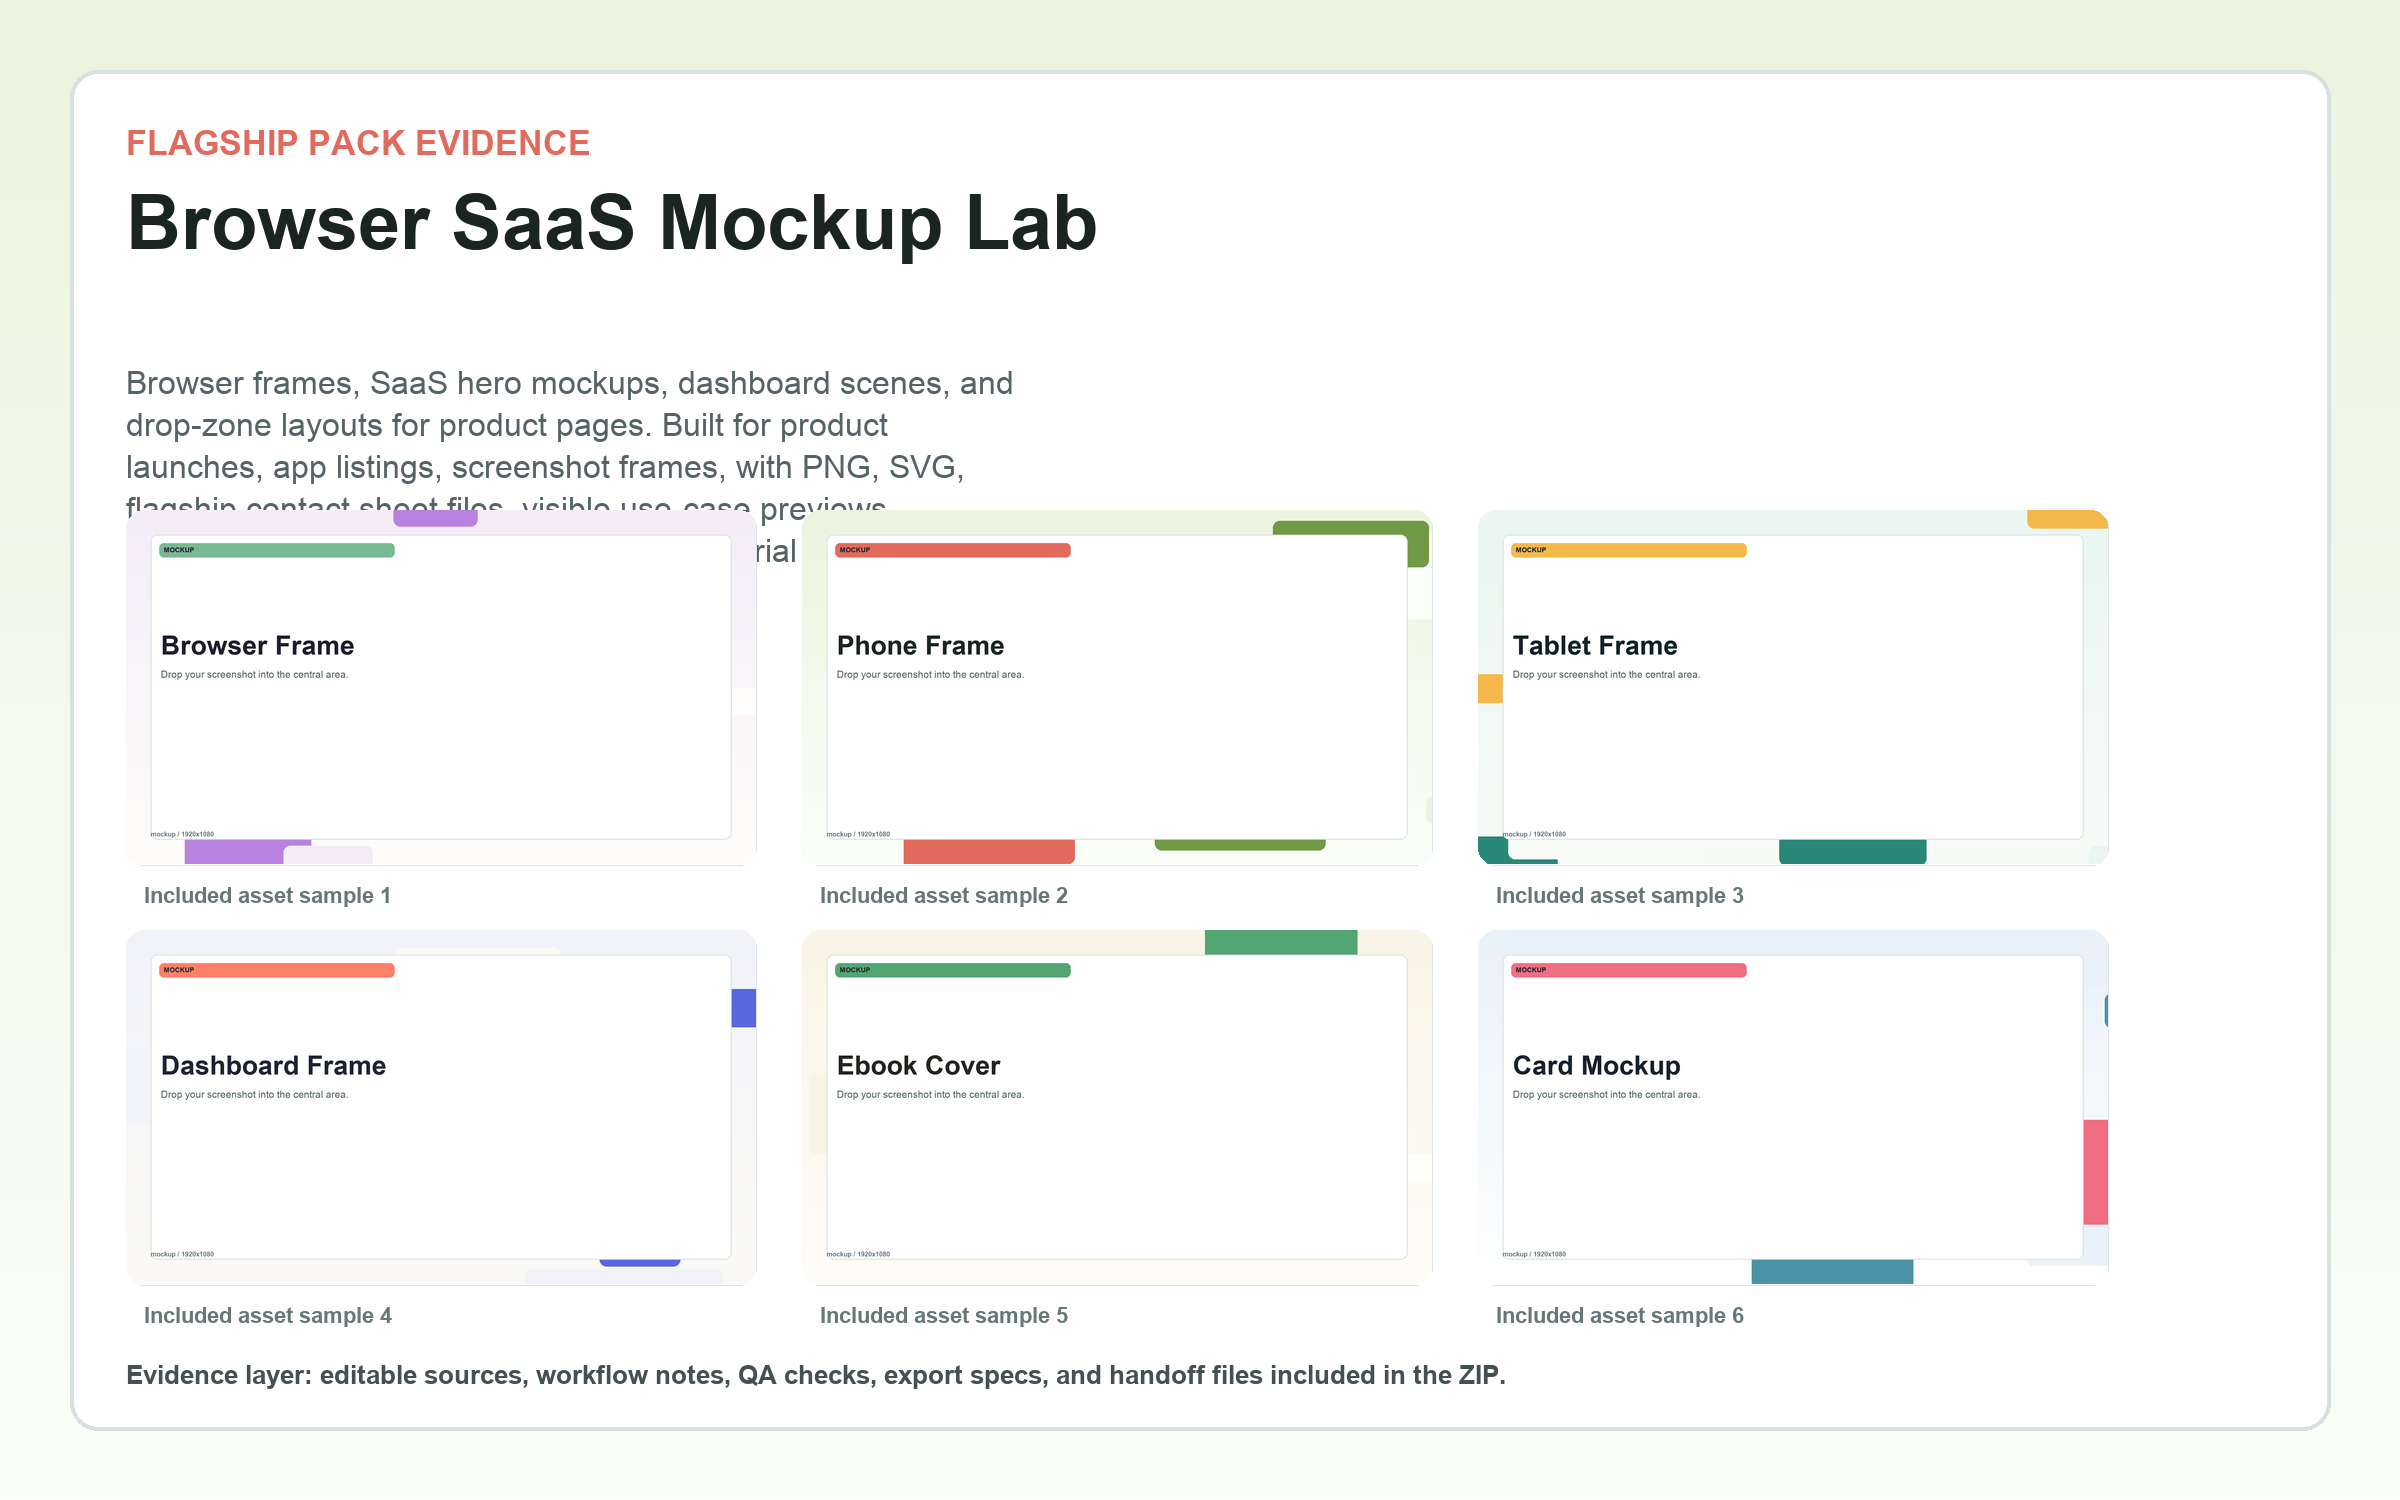2400x1500 pixels.
Task: Open the Browser Frame sample thumbnail
Action: tap(441, 688)
